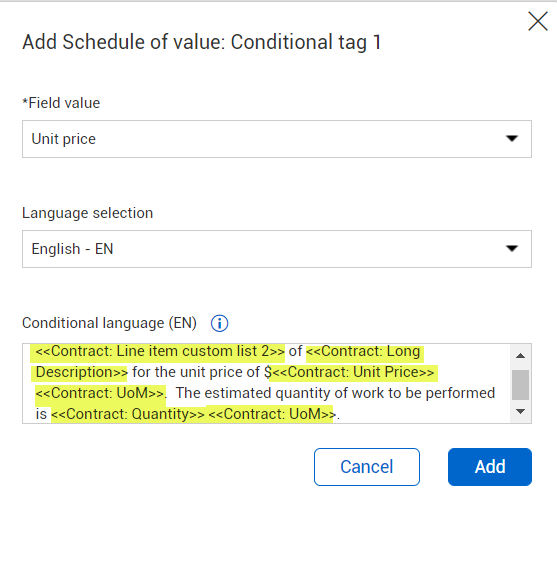Click the *Field value label
Viewport: 557px width, 581px height.
coord(61,103)
